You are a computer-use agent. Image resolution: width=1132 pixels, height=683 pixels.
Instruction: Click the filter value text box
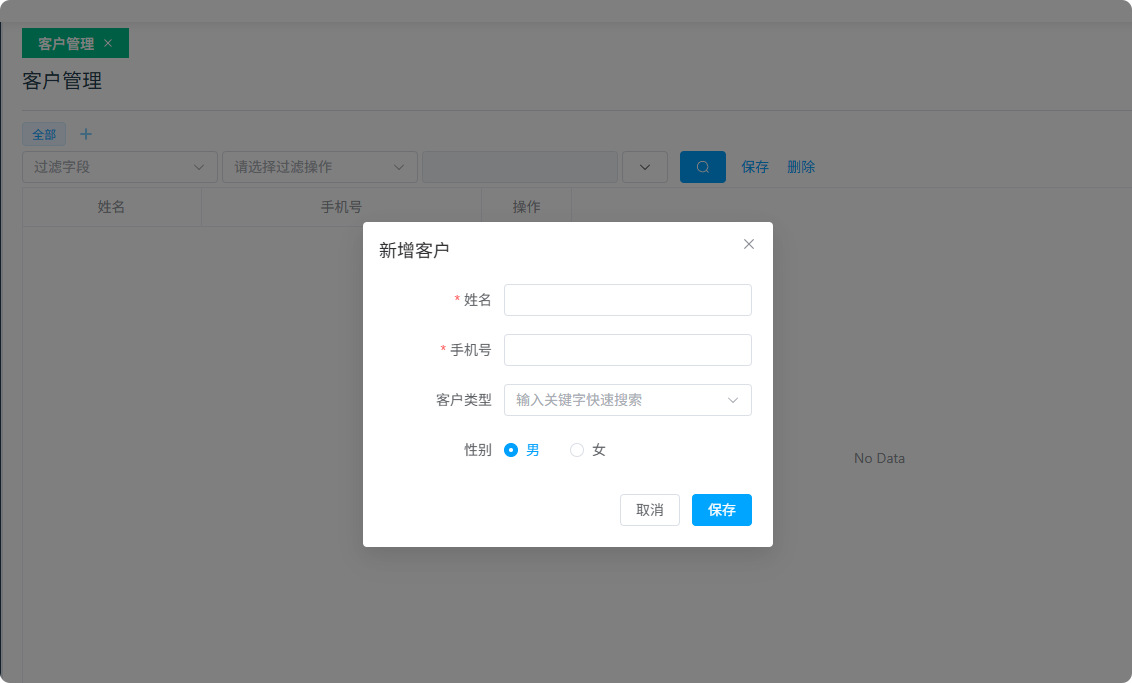(520, 167)
